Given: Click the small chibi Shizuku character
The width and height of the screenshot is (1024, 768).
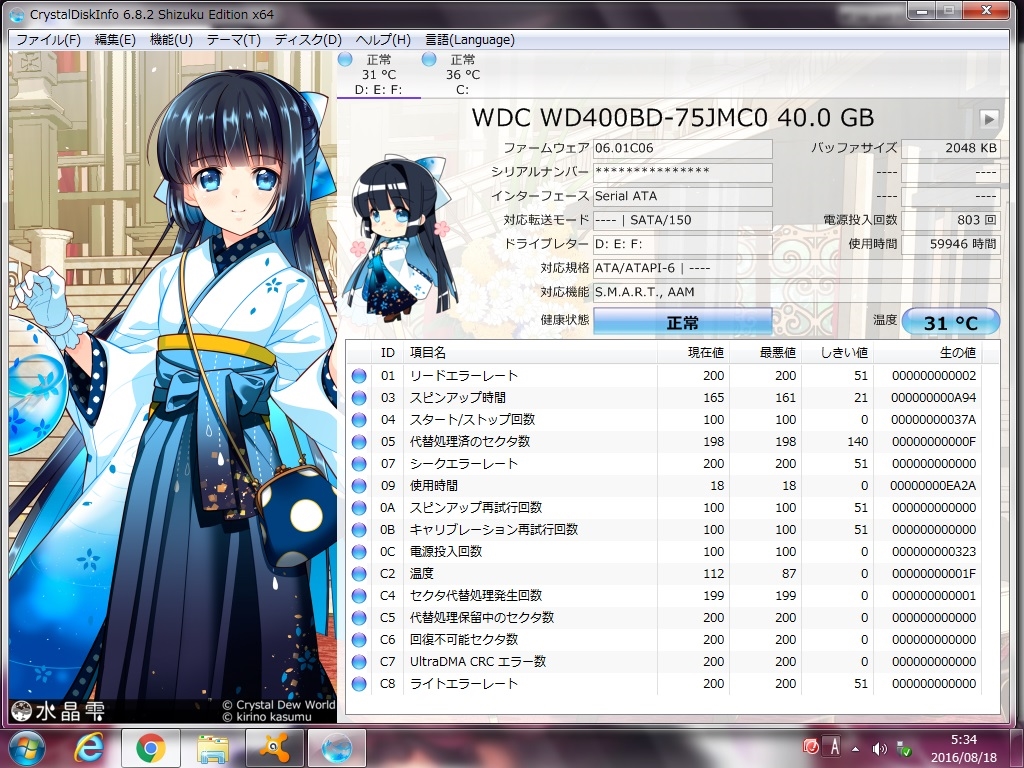Looking at the screenshot, I should coord(398,238).
